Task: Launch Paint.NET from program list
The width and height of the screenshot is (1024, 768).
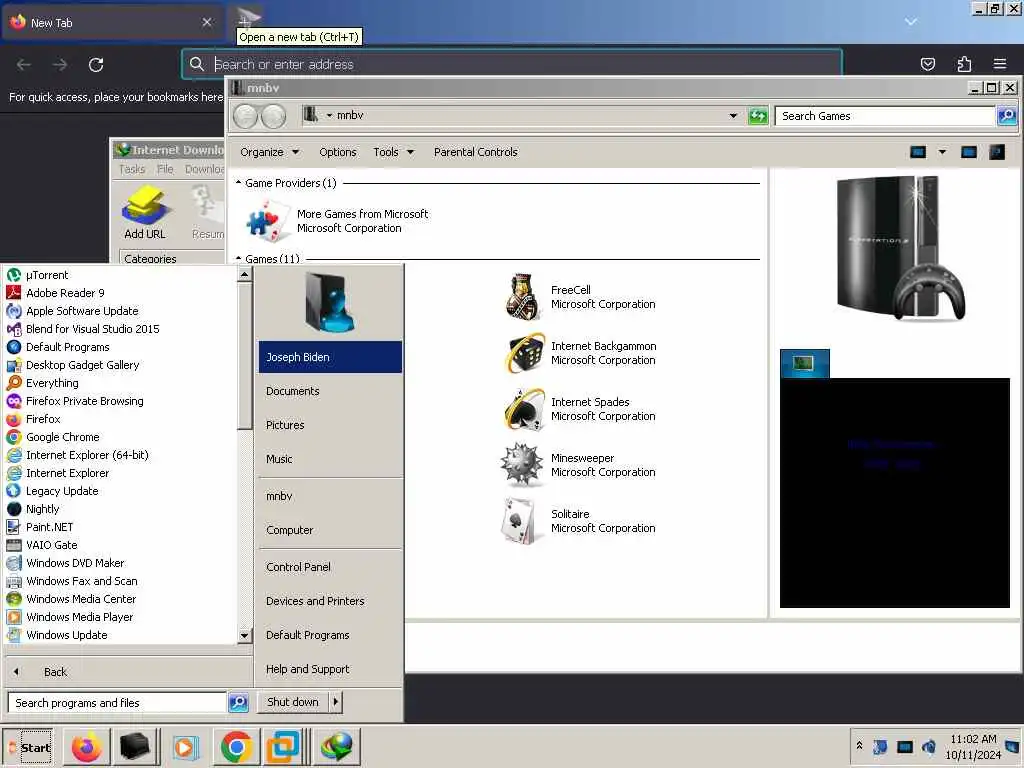Action: click(40, 527)
